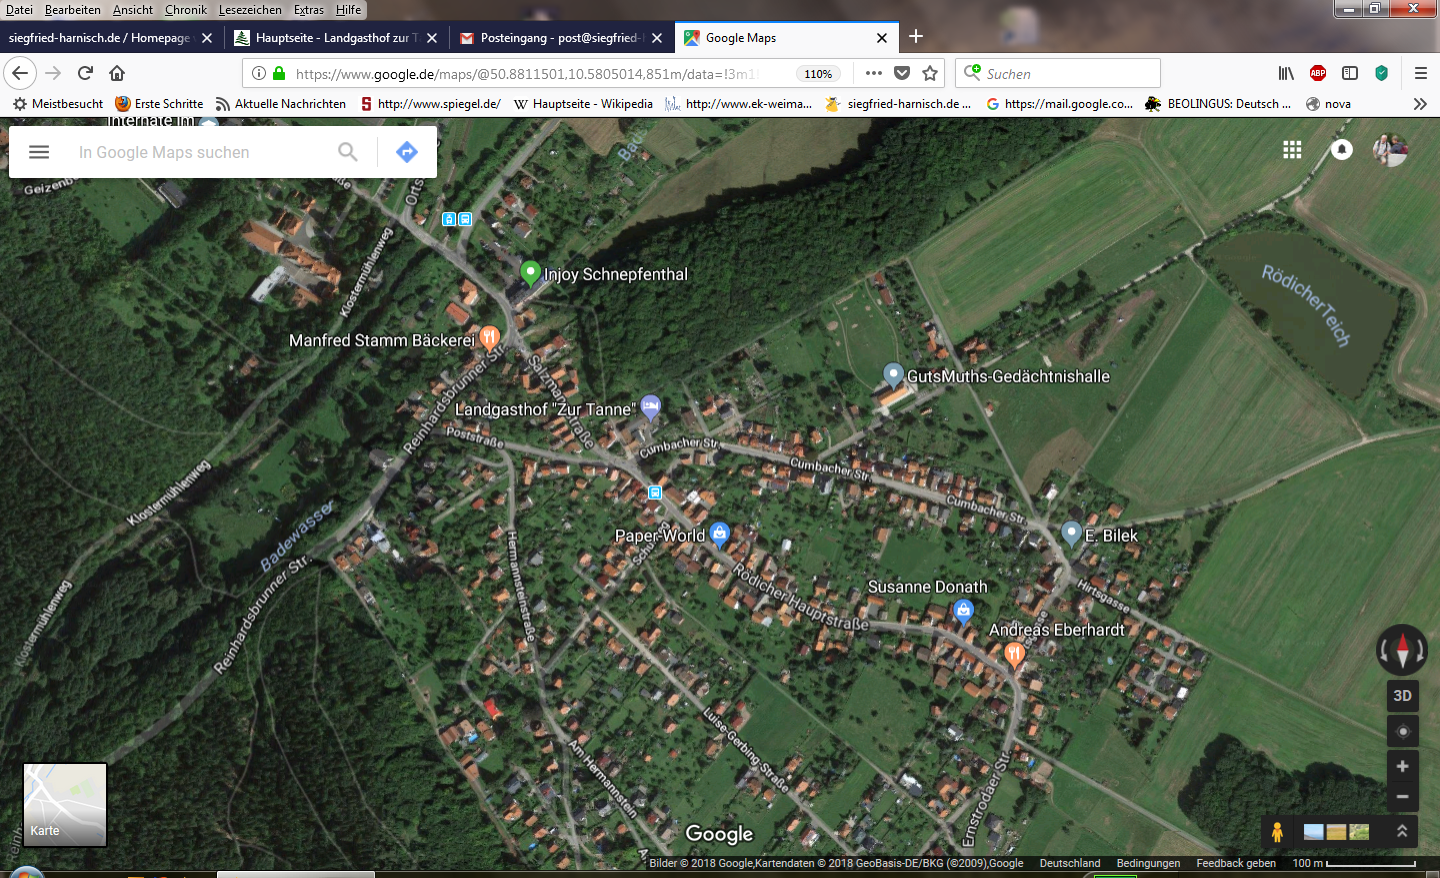Open the Google account profile picture
Image resolution: width=1440 pixels, height=878 pixels.
pyautogui.click(x=1390, y=149)
